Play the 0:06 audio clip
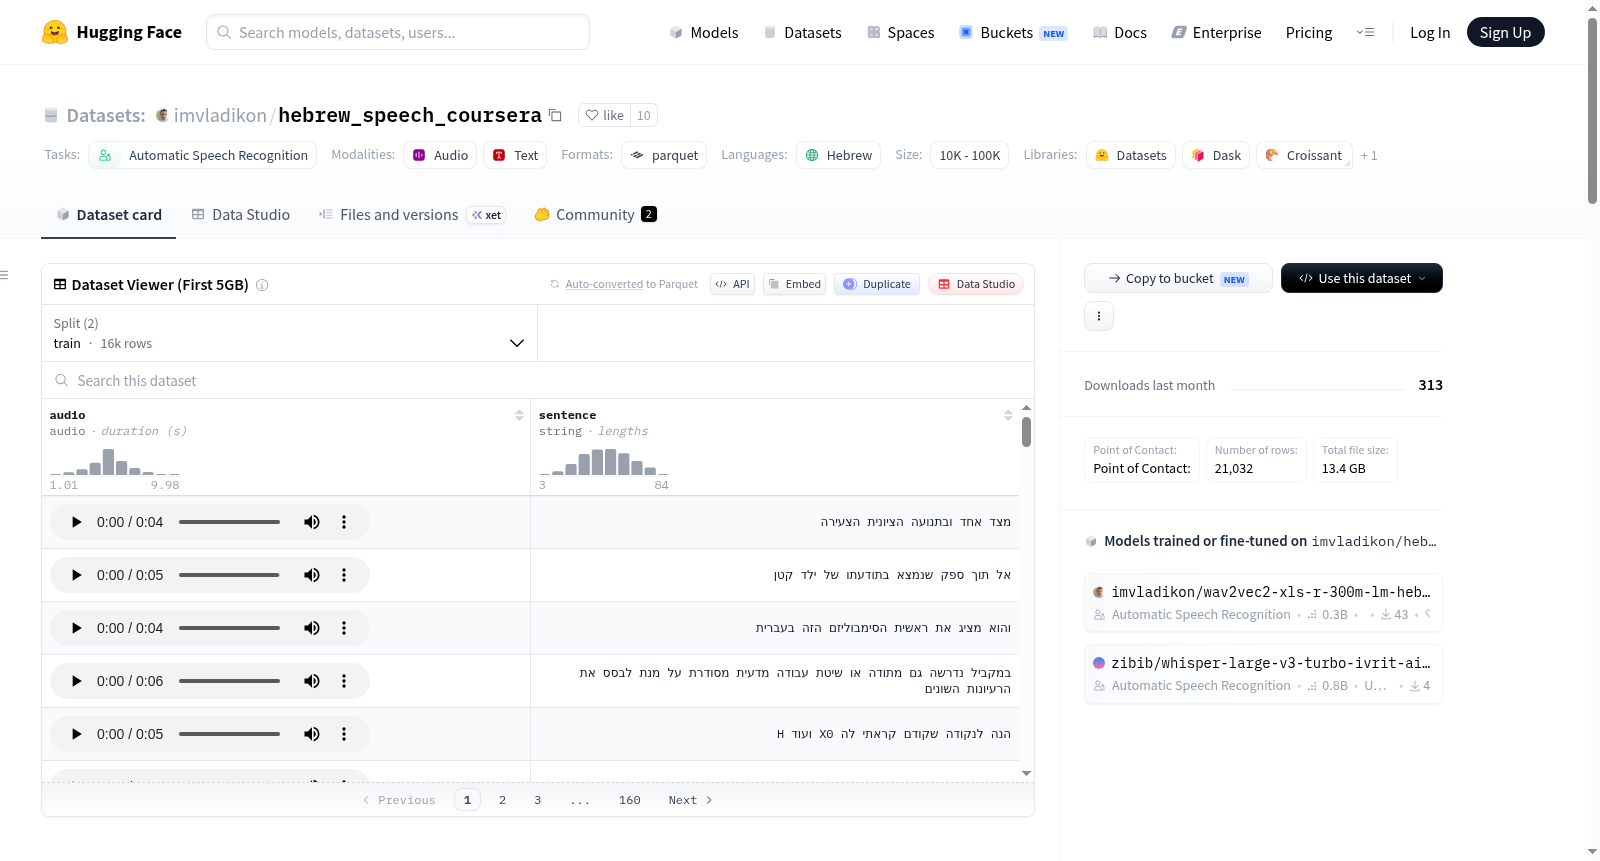 pyautogui.click(x=76, y=681)
